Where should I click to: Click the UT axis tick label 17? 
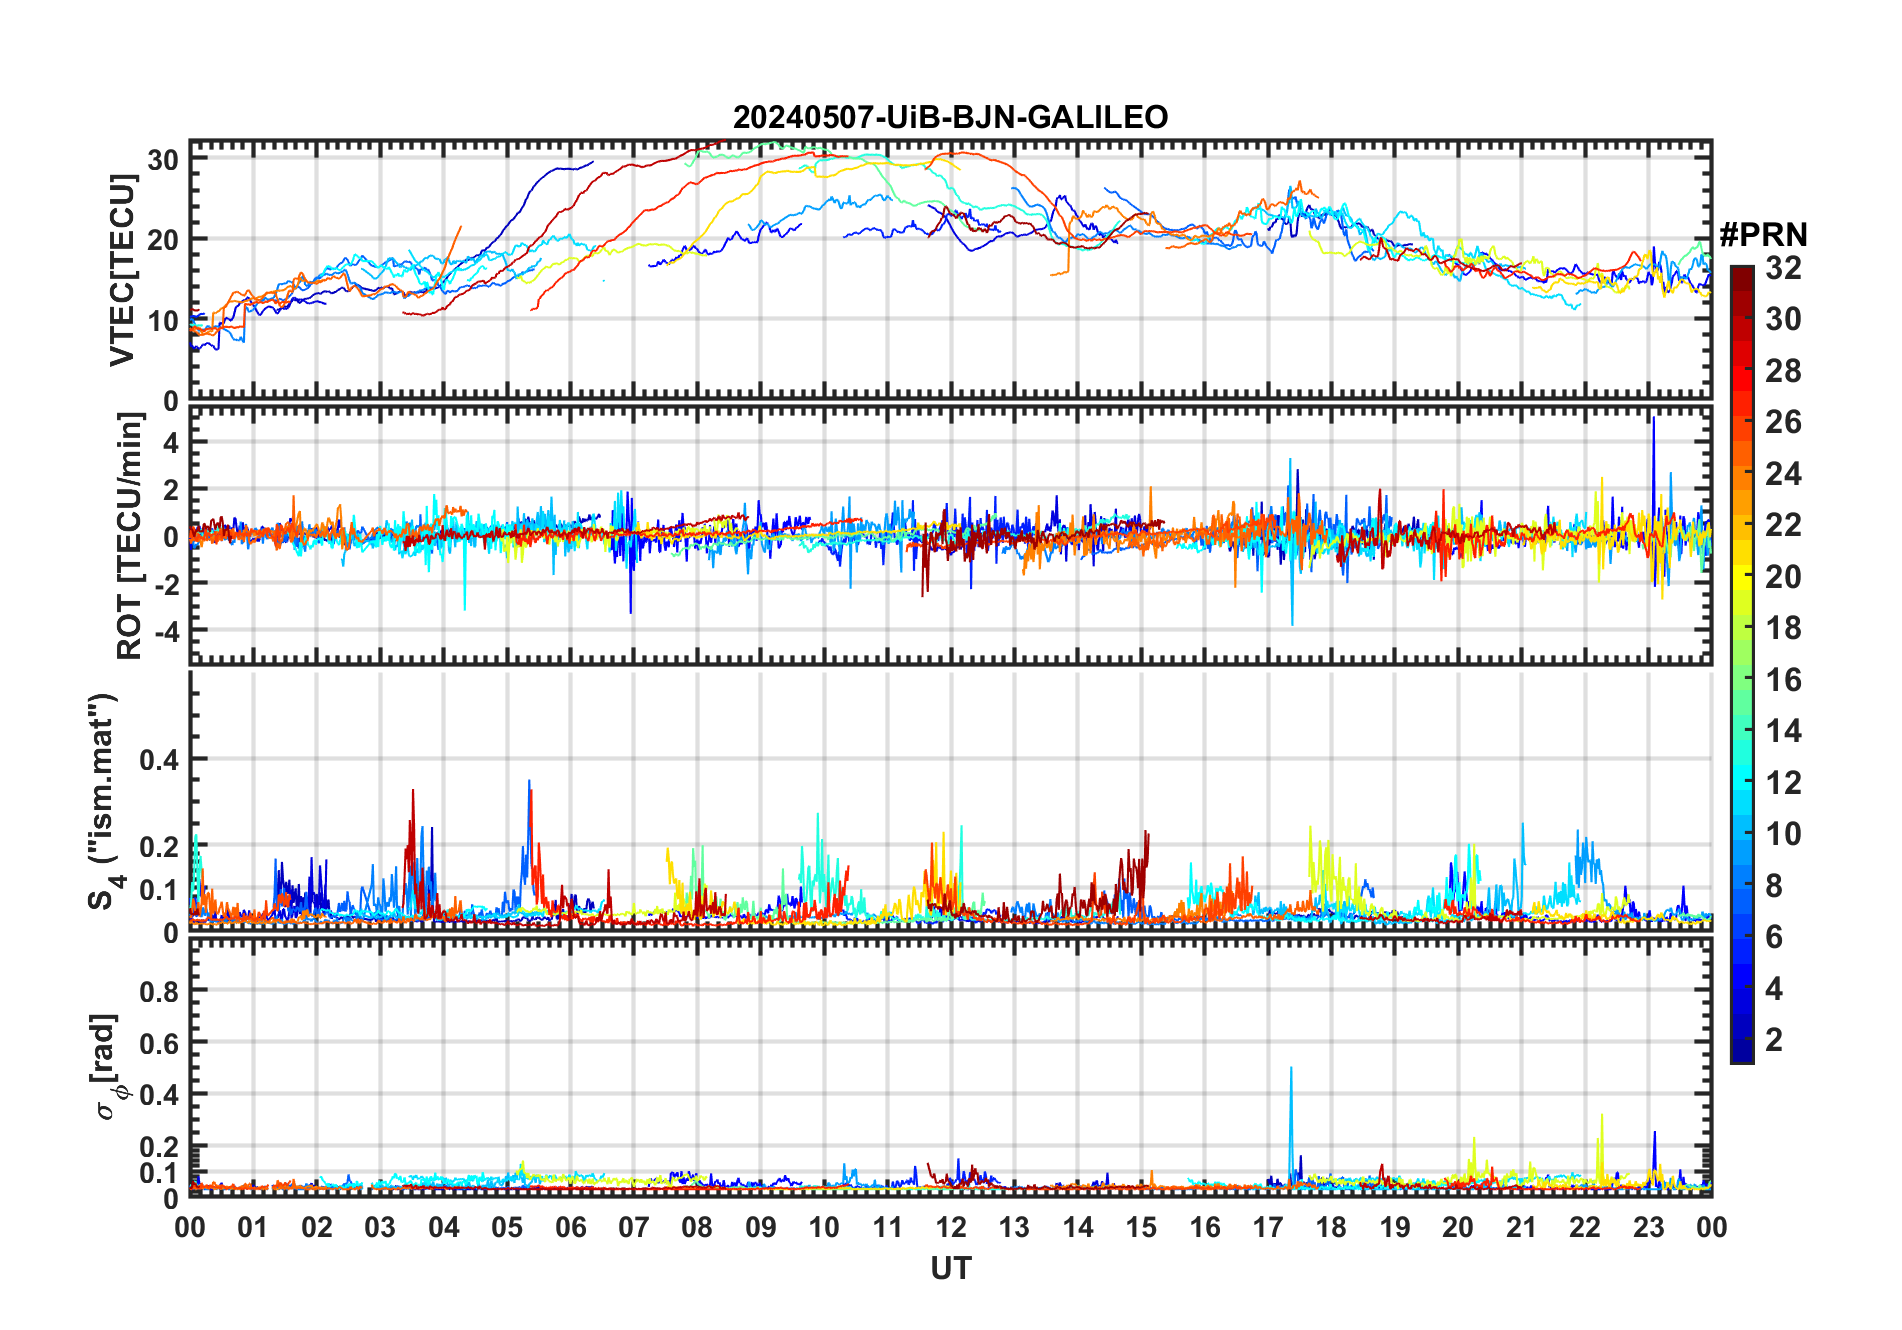tap(1268, 1227)
